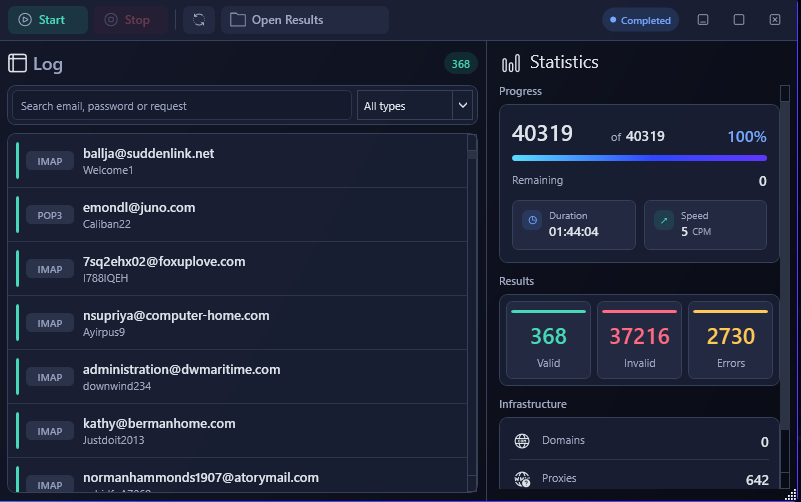Image resolution: width=801 pixels, height=502 pixels.
Task: Close the application window
Action: coord(775,20)
